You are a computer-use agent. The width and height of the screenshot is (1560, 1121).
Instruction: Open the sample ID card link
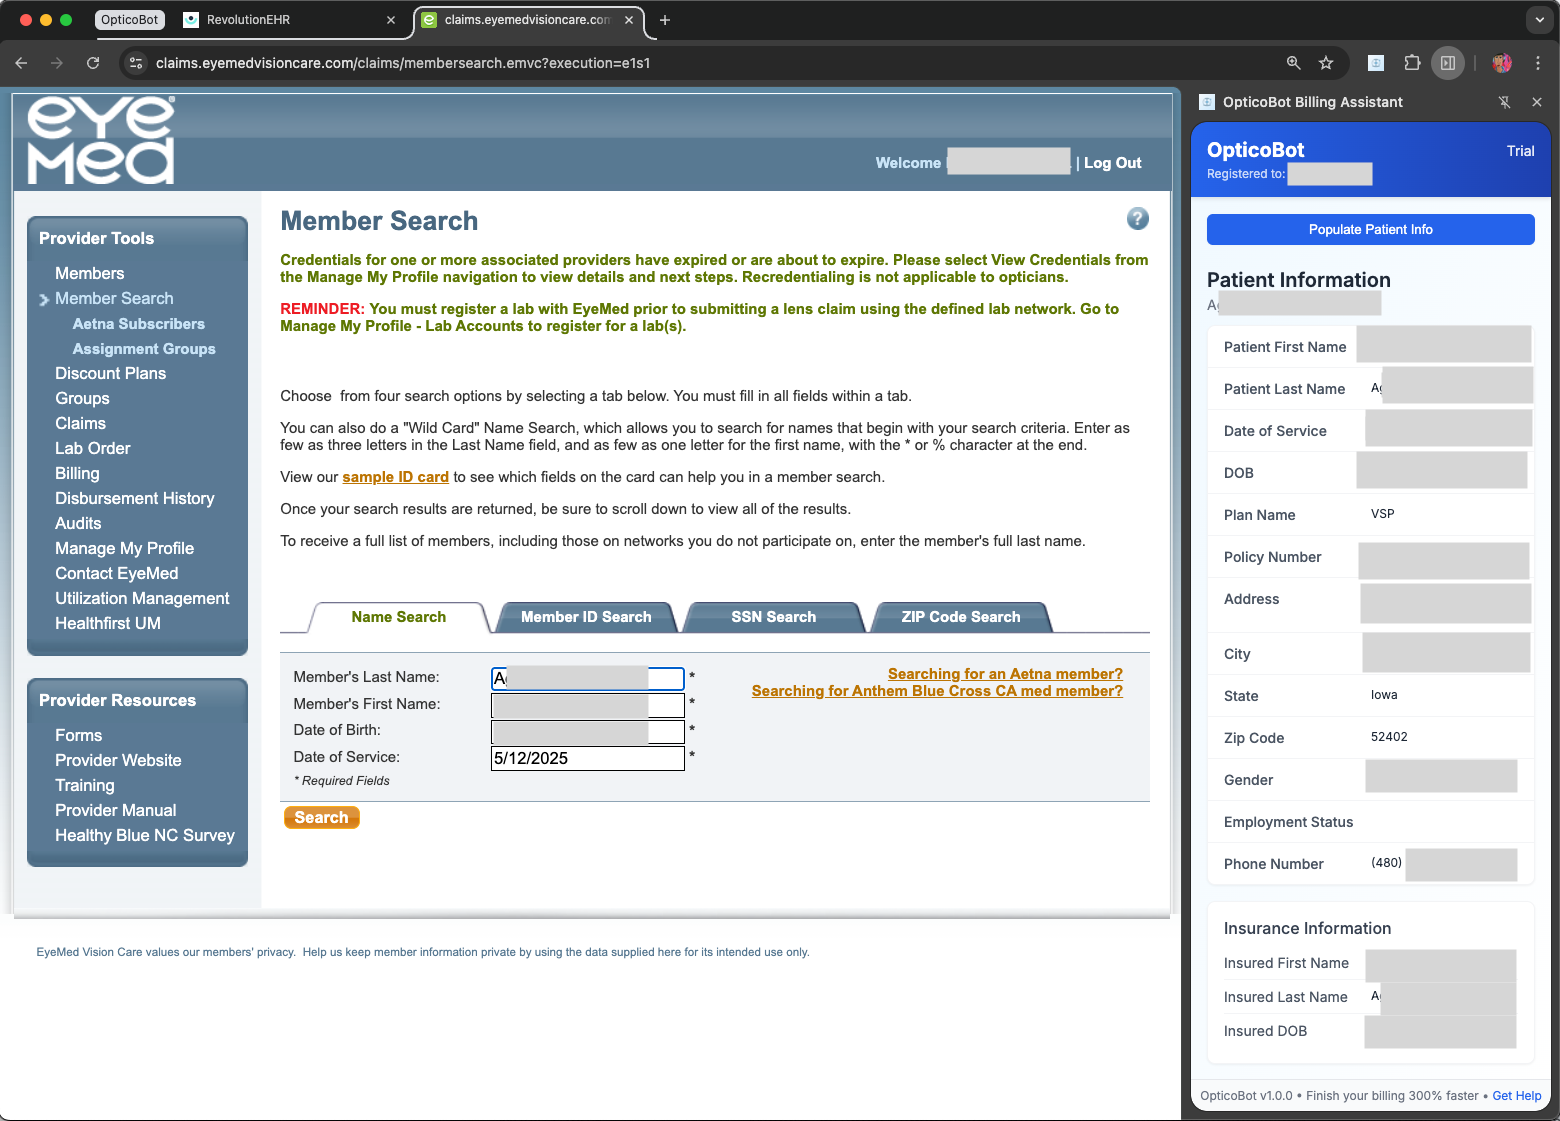pos(395,477)
